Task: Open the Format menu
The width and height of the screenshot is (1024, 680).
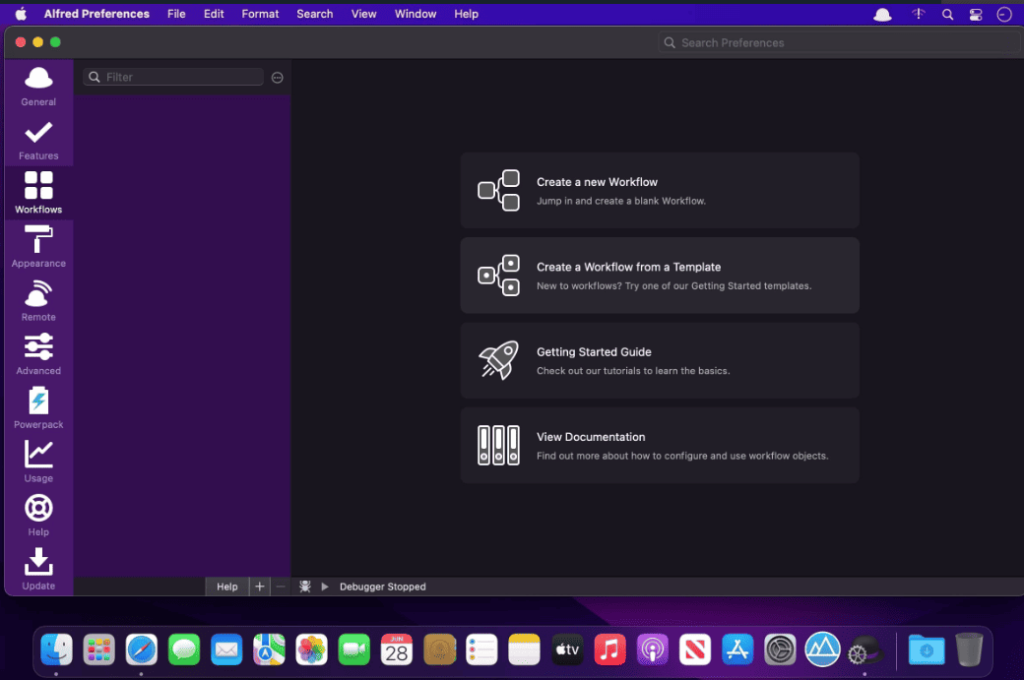Action: (x=260, y=14)
